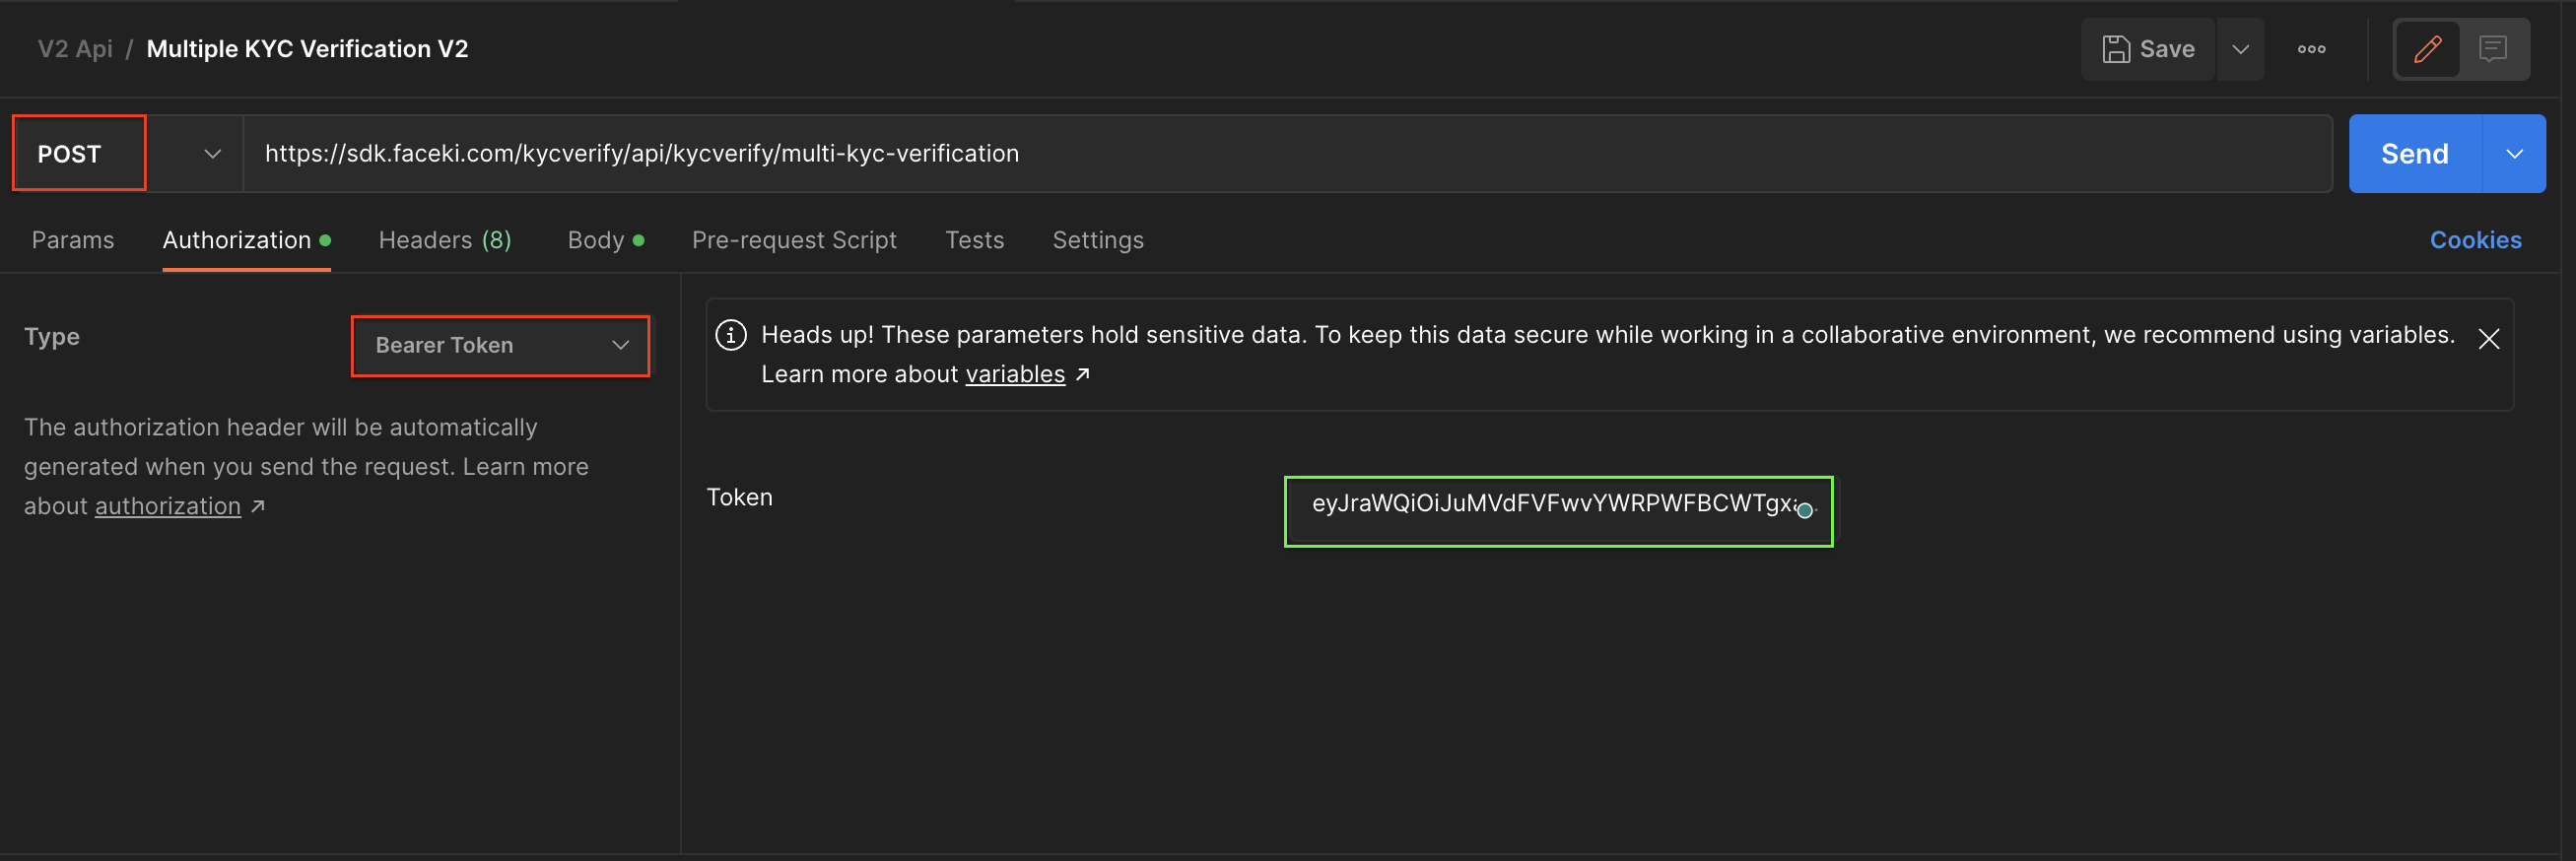
Task: Go to the Settings tab
Action: pos(1097,240)
